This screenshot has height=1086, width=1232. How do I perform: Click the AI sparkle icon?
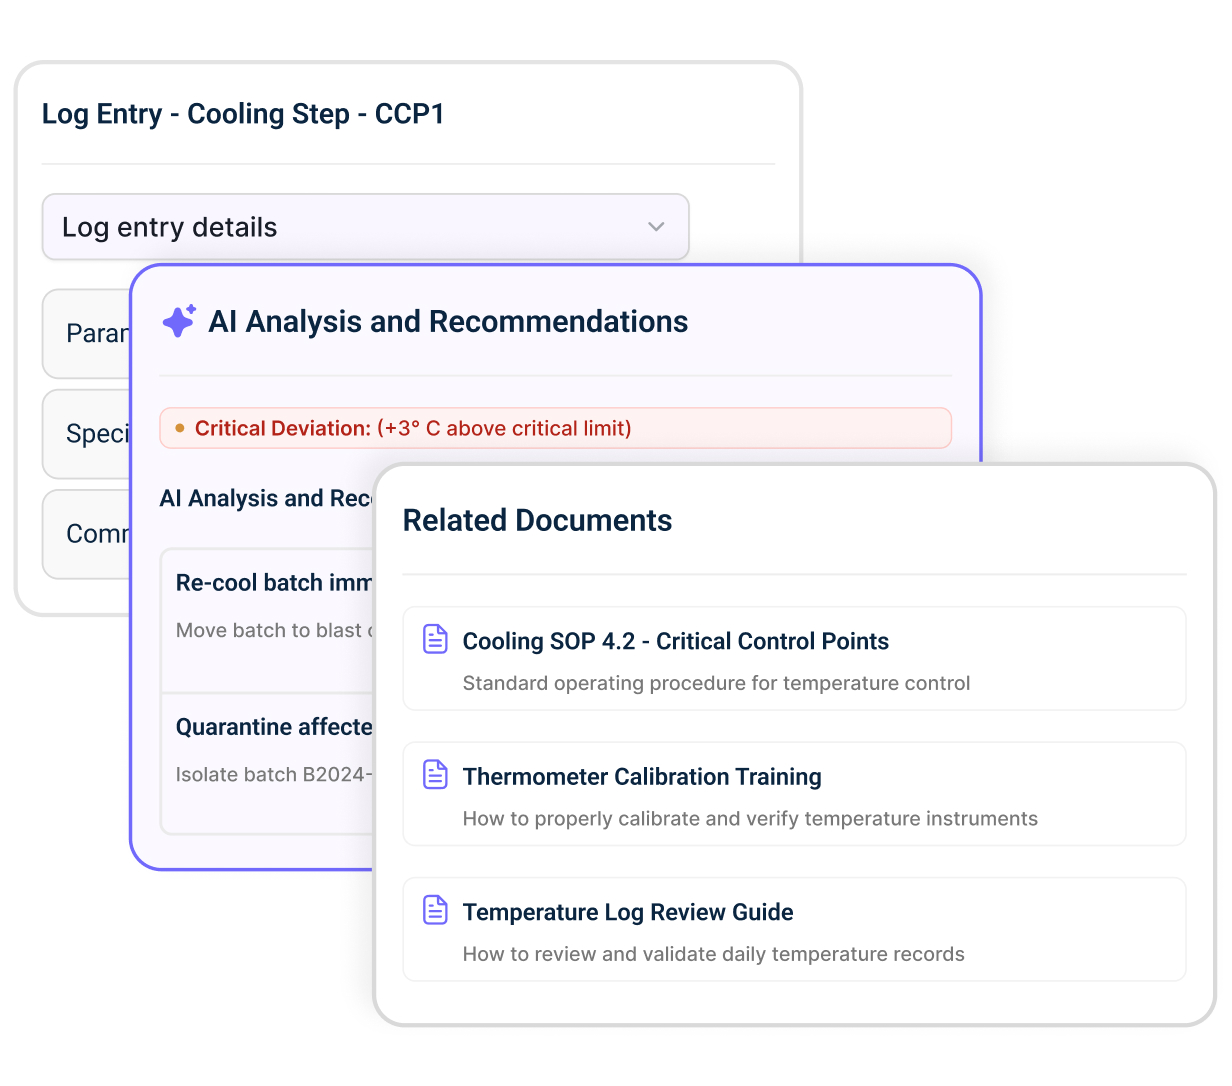point(179,321)
